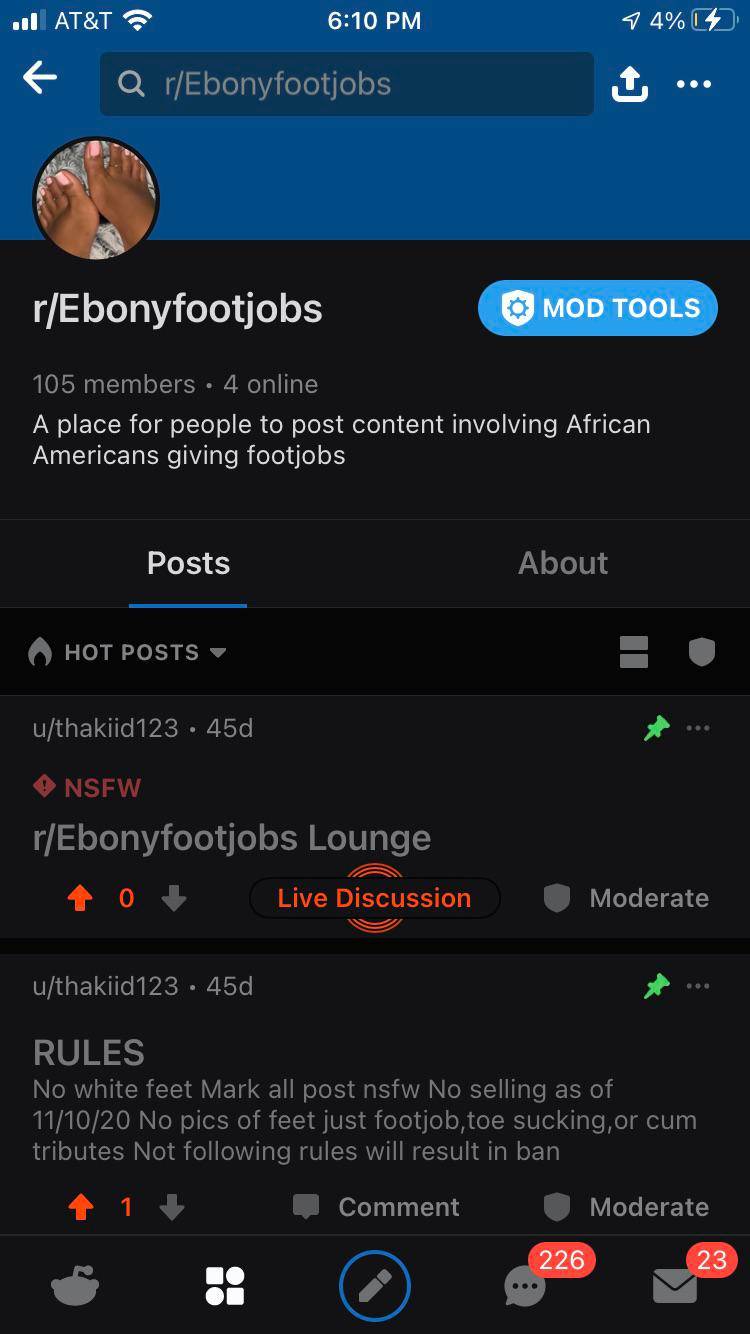Tap the shield mod mode icon beside layout
This screenshot has width=750, height=1334.
(x=702, y=652)
